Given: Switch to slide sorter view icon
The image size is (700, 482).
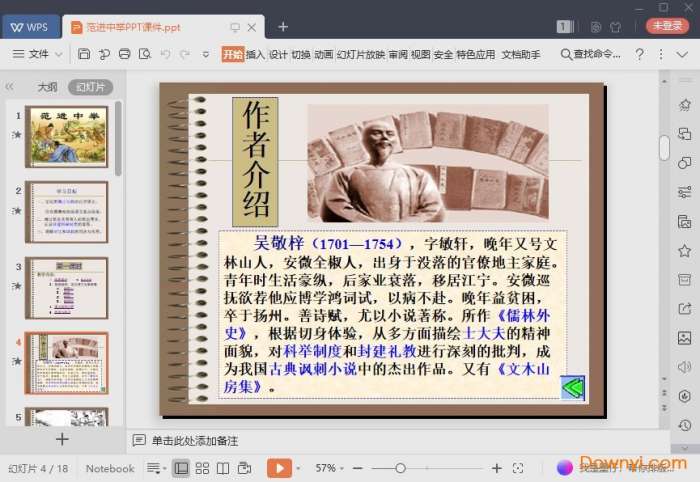Looking at the screenshot, I should click(202, 468).
